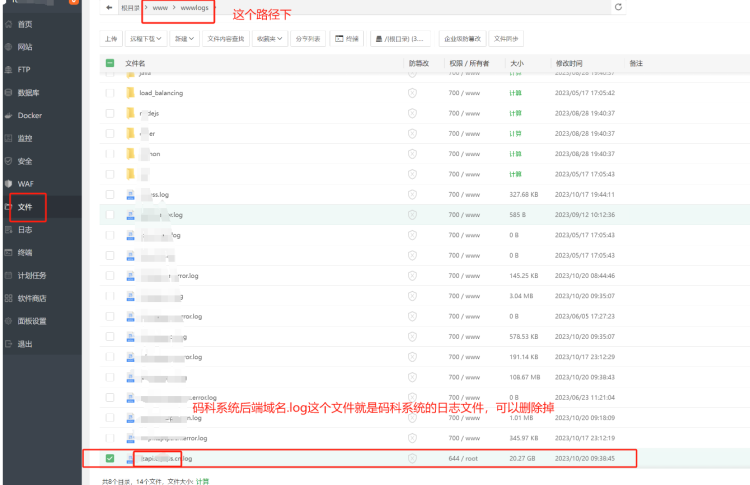Check the load_balancing folder checkbox
Viewport: 750px width, 485px height.
click(x=110, y=93)
